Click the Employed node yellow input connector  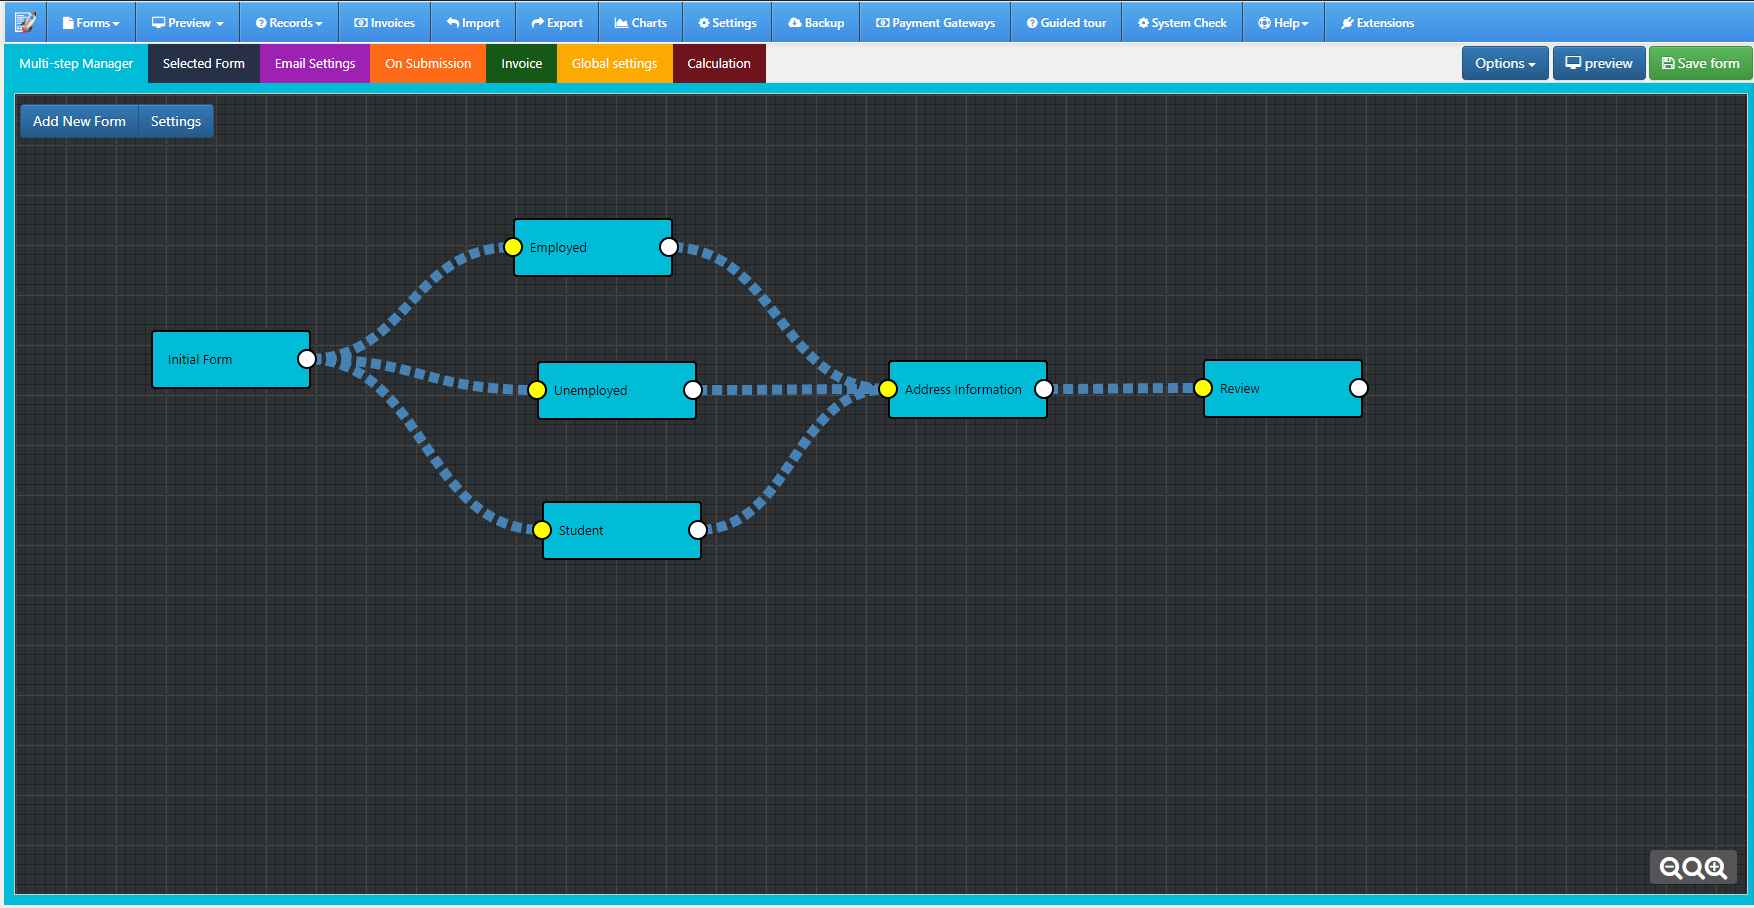point(513,247)
